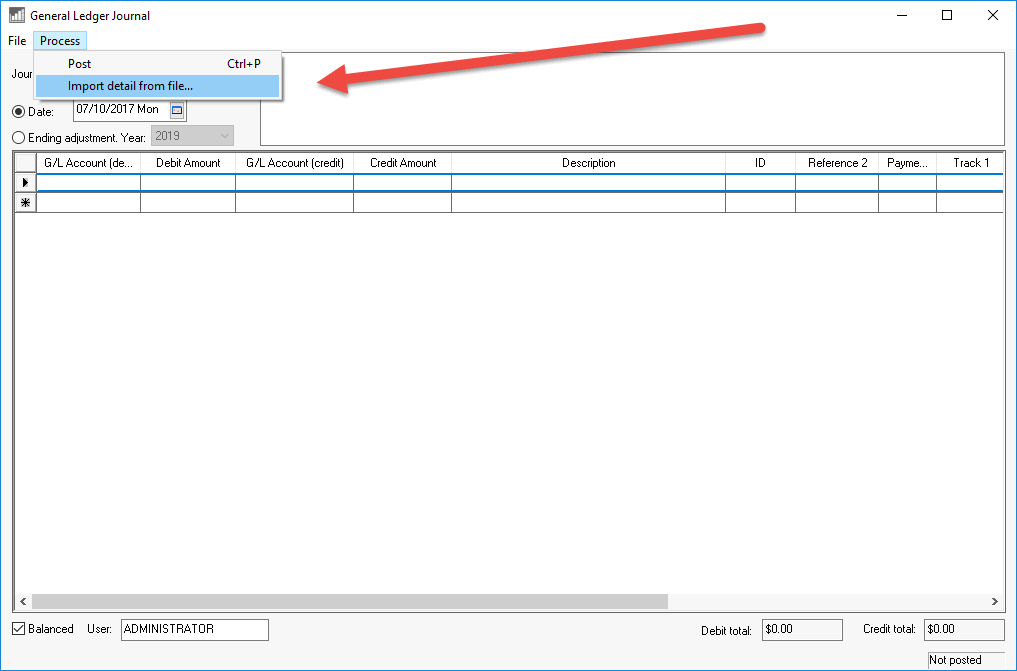Click the Description column header
The image size is (1017, 671).
[x=588, y=163]
